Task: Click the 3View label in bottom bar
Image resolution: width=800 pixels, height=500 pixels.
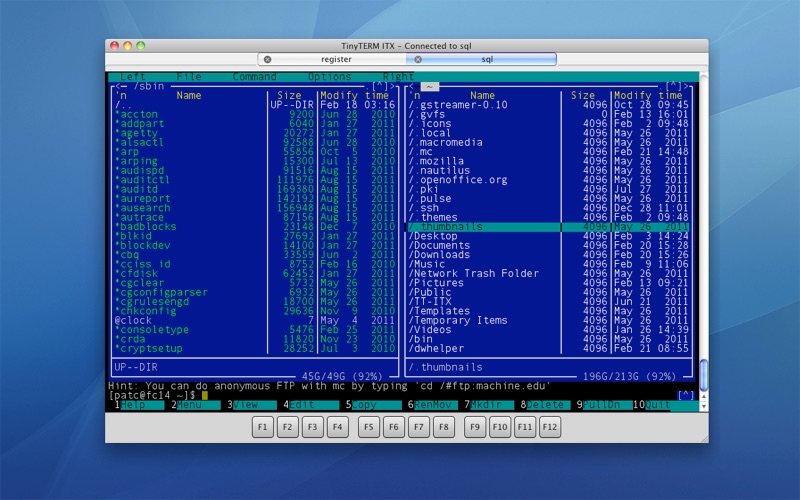Action: pos(252,405)
